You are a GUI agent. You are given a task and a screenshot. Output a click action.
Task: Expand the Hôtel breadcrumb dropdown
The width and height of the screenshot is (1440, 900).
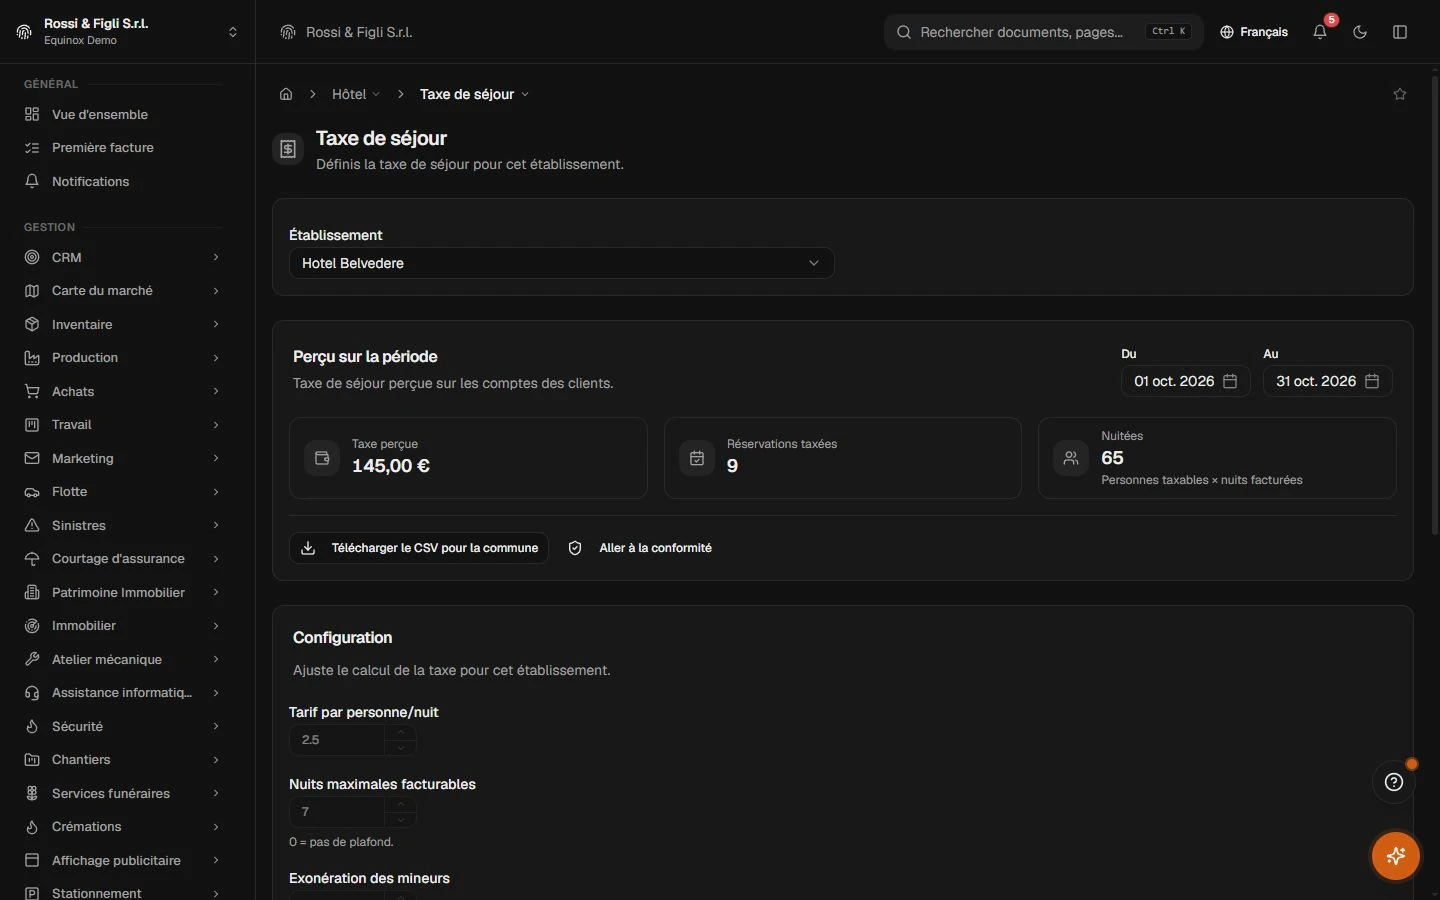[x=356, y=94]
